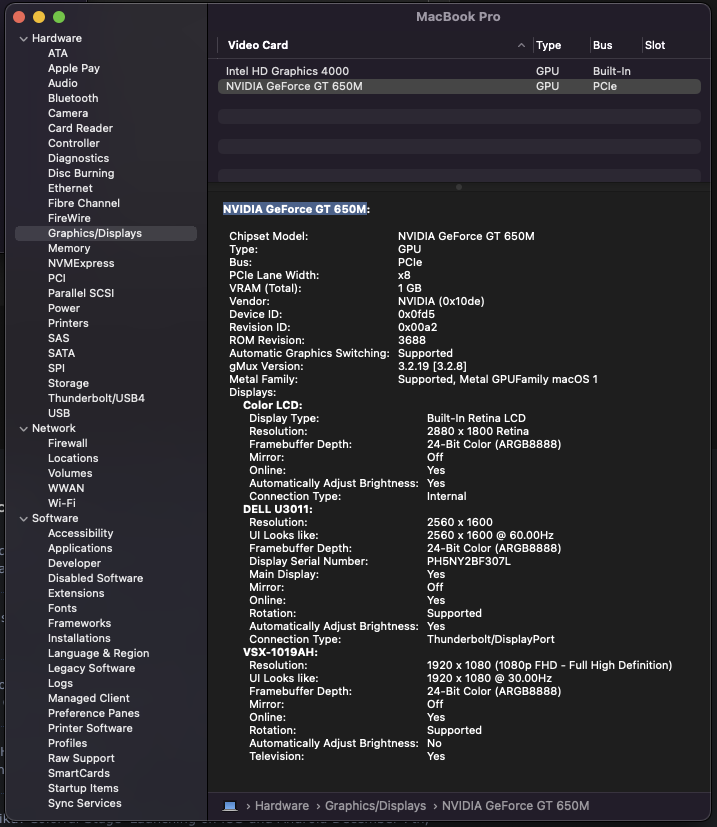Viewport: 717px width, 827px height.
Task: Sort by Bus column header
Action: [603, 45]
